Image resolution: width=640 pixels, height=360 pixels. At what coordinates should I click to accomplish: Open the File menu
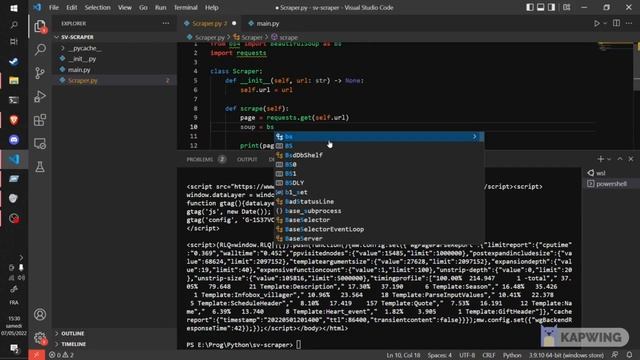(x=53, y=7)
